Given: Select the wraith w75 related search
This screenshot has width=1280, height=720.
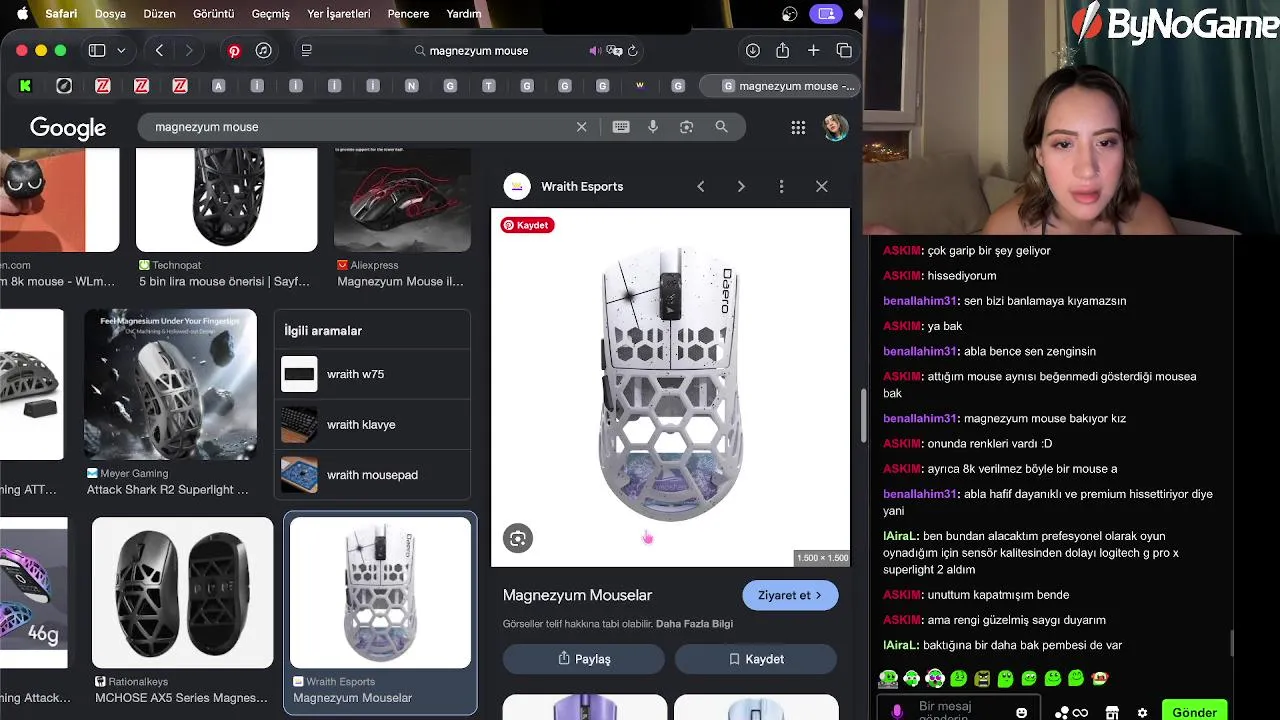Looking at the screenshot, I should click(372, 374).
